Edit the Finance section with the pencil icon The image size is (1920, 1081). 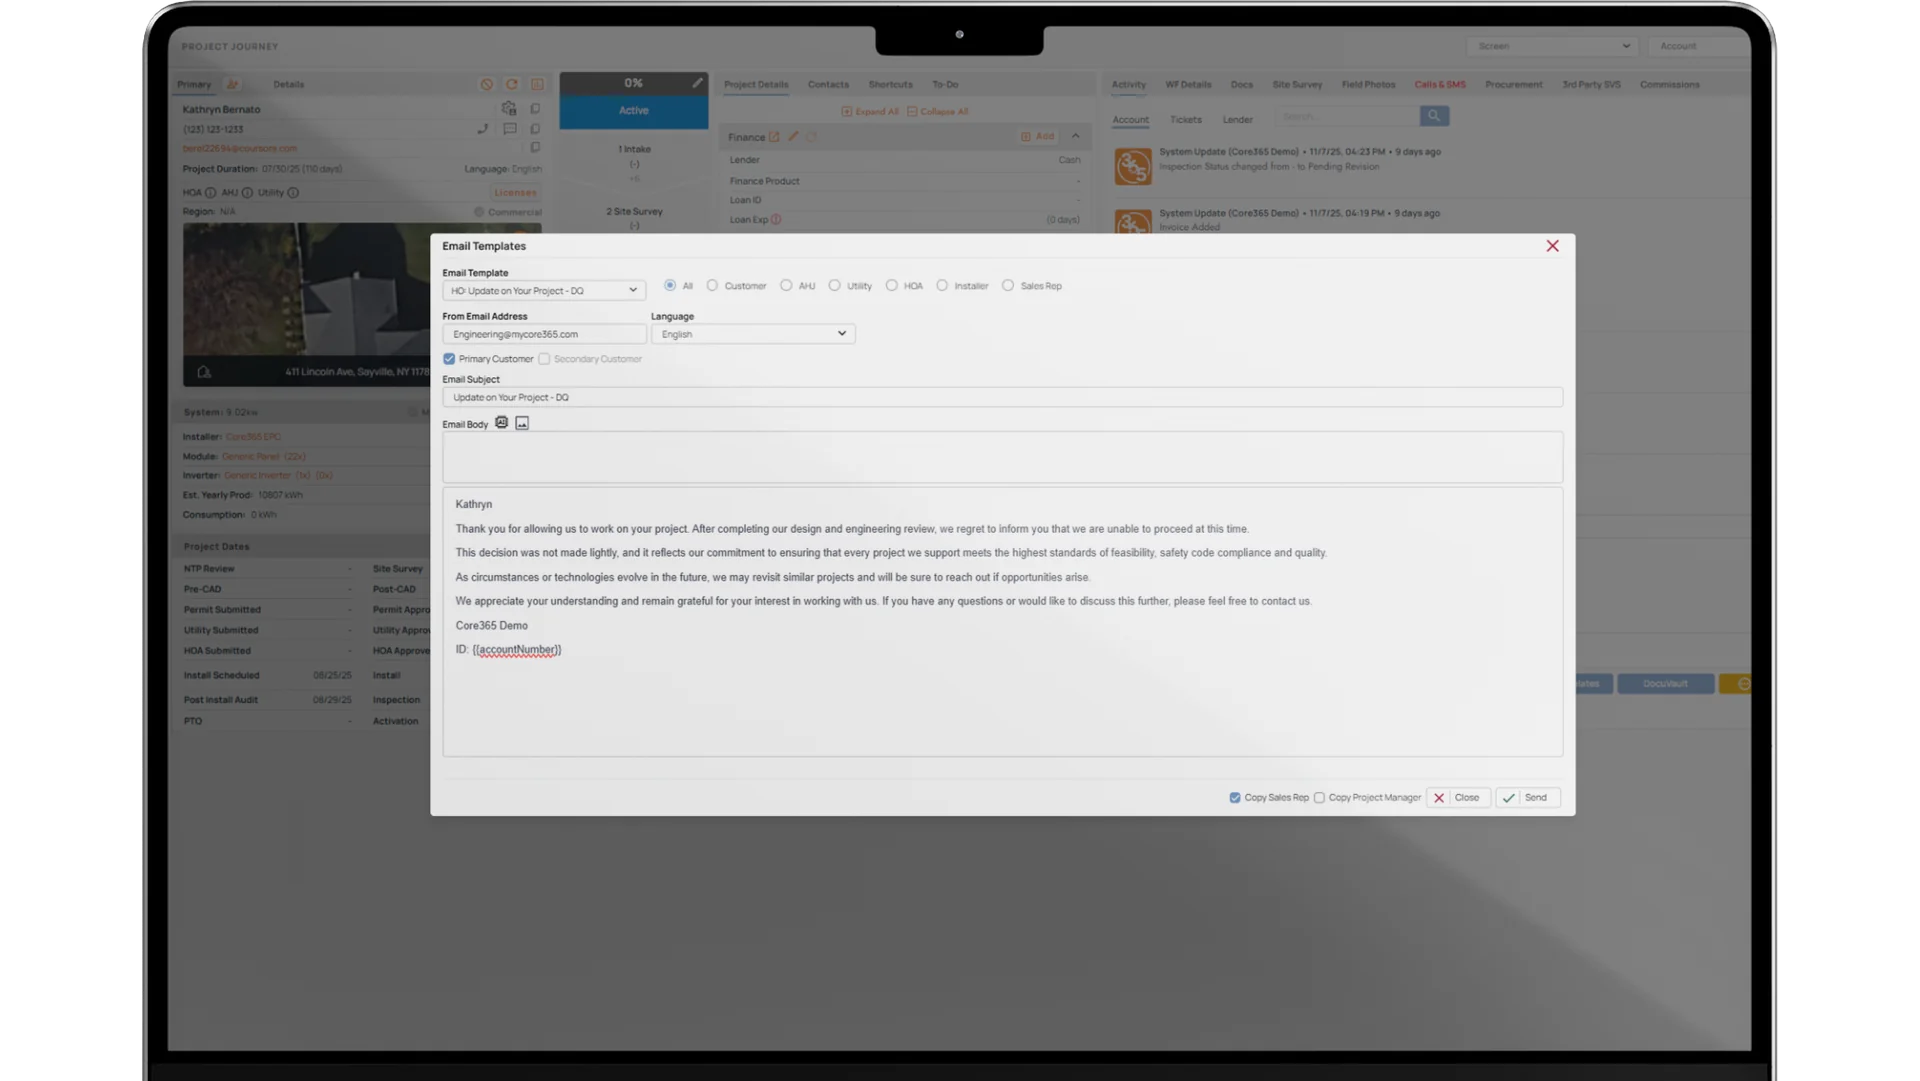click(793, 137)
